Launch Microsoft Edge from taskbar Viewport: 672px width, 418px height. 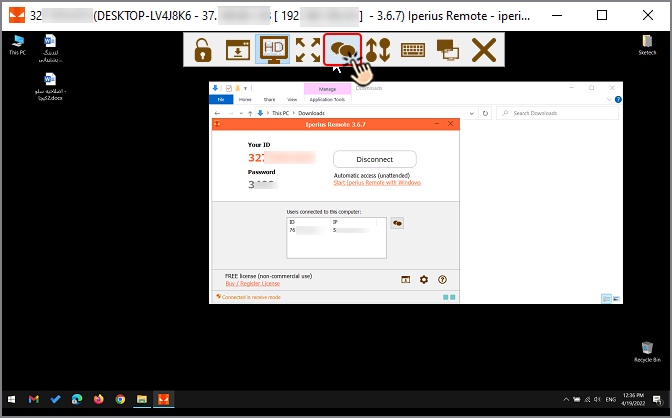tap(77, 399)
